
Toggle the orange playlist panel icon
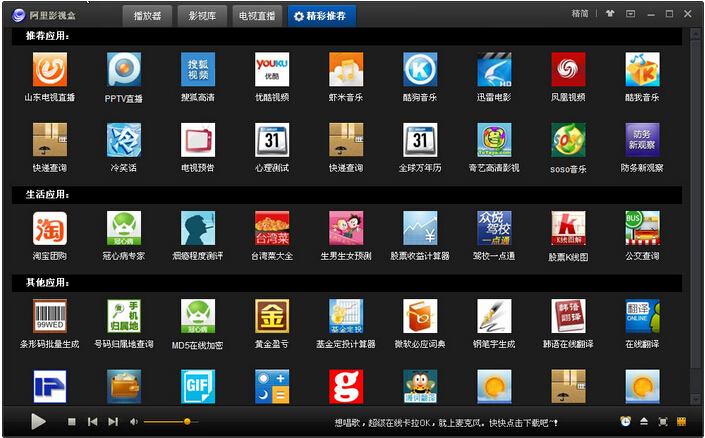click(682, 421)
